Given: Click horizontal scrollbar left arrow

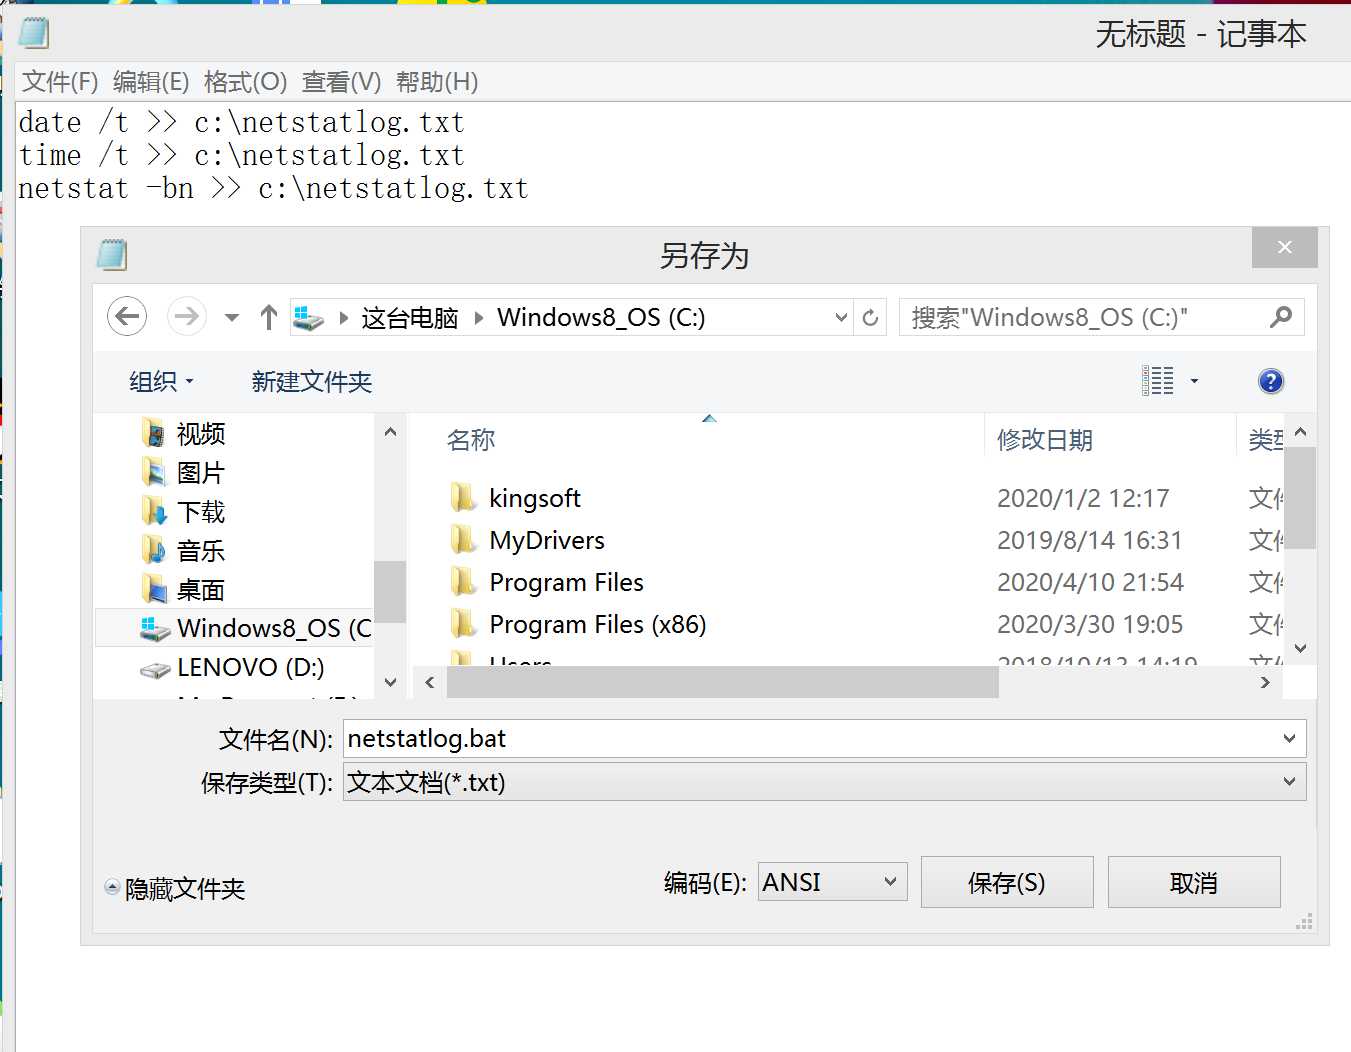Looking at the screenshot, I should [x=430, y=682].
